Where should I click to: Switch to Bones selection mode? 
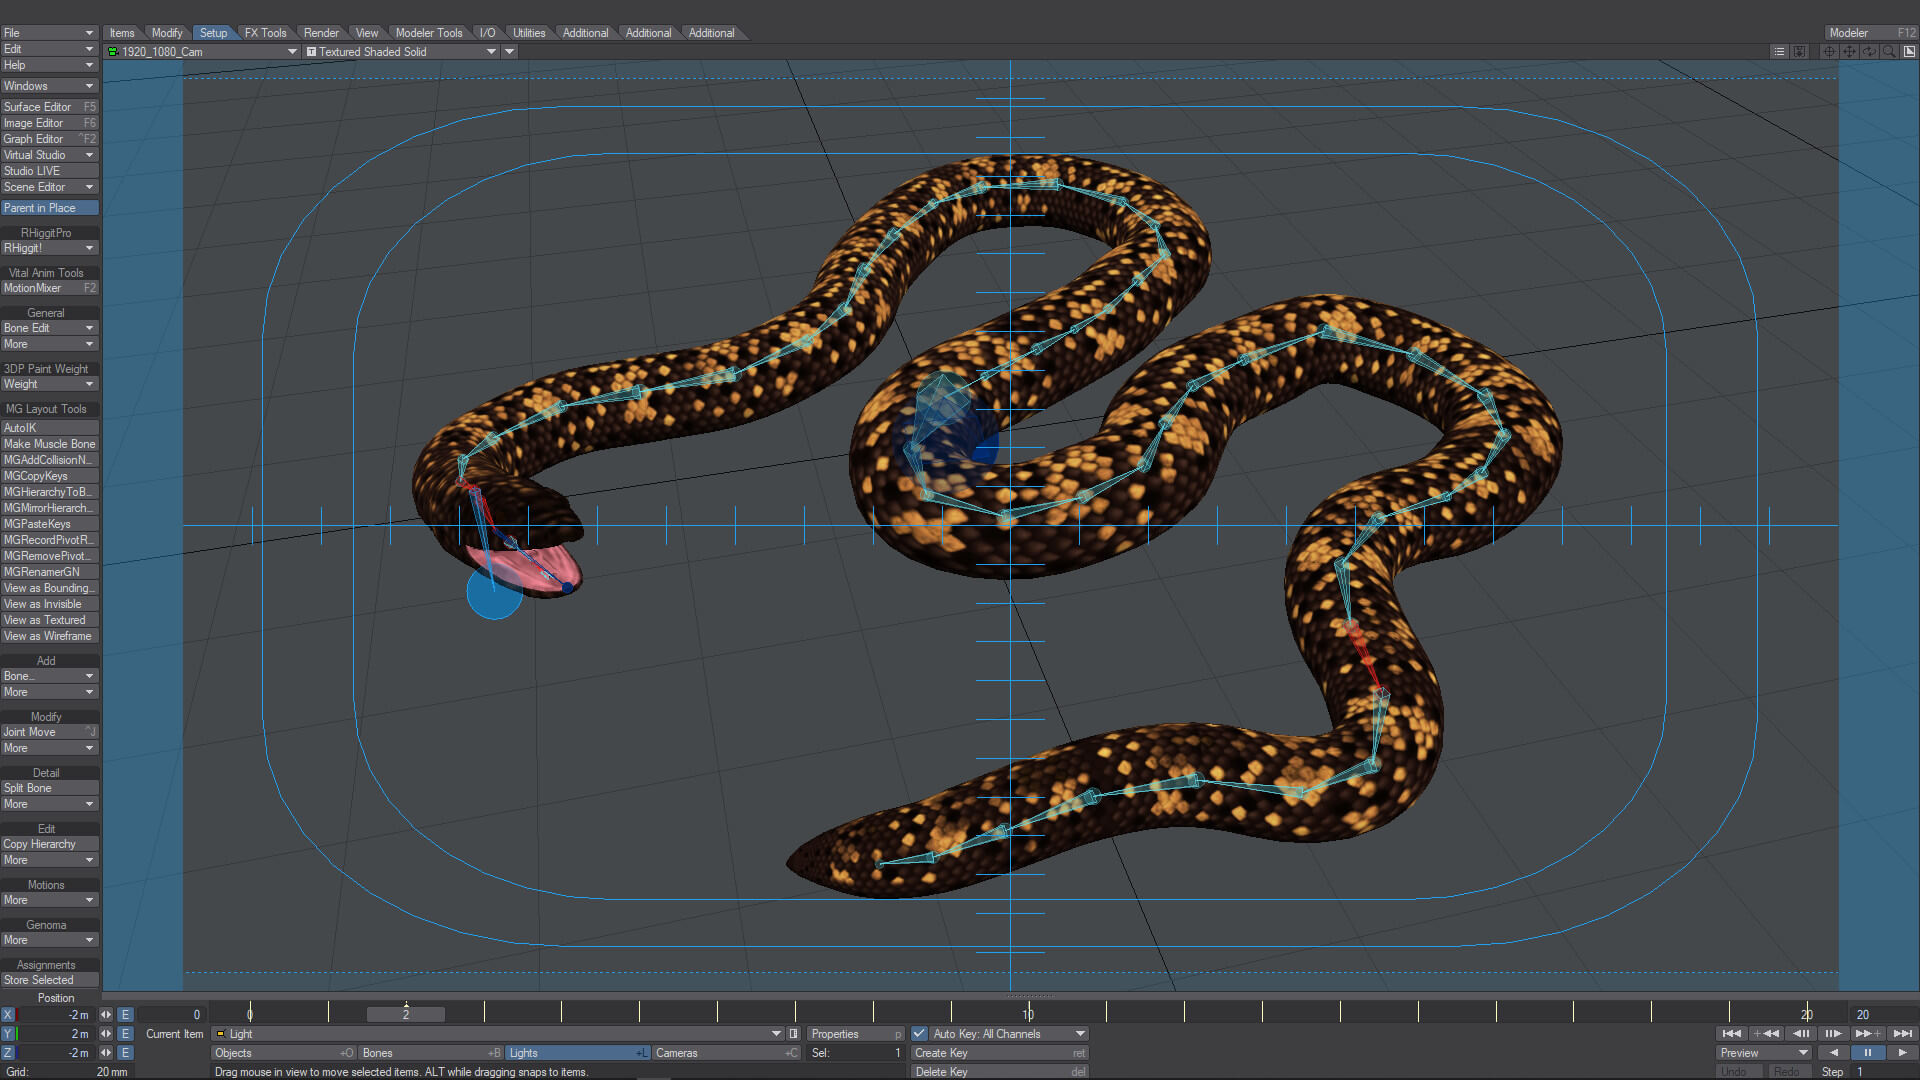430,1052
